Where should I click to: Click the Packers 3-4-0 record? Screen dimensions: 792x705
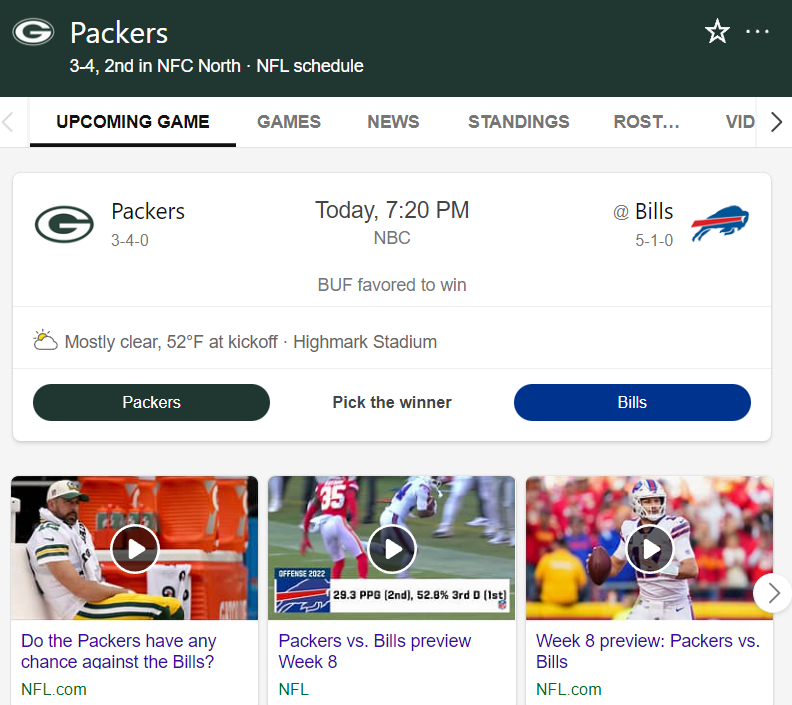130,240
